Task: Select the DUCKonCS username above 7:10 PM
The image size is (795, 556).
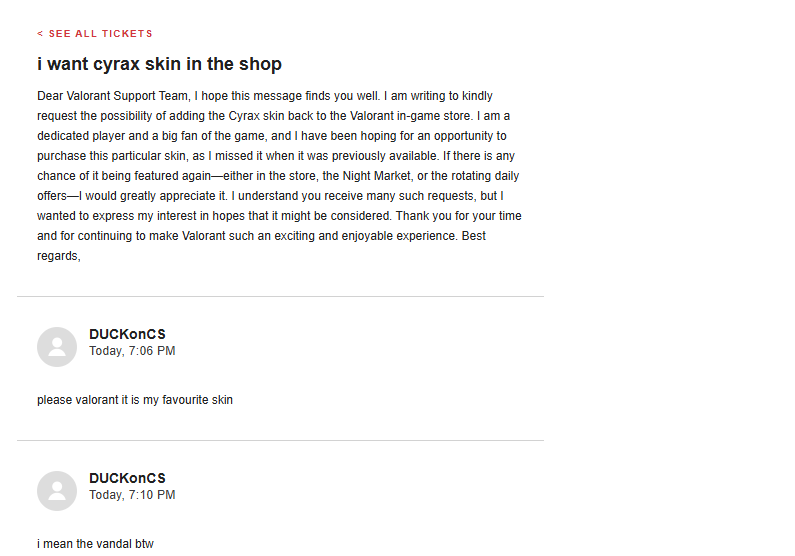Action: coord(127,478)
